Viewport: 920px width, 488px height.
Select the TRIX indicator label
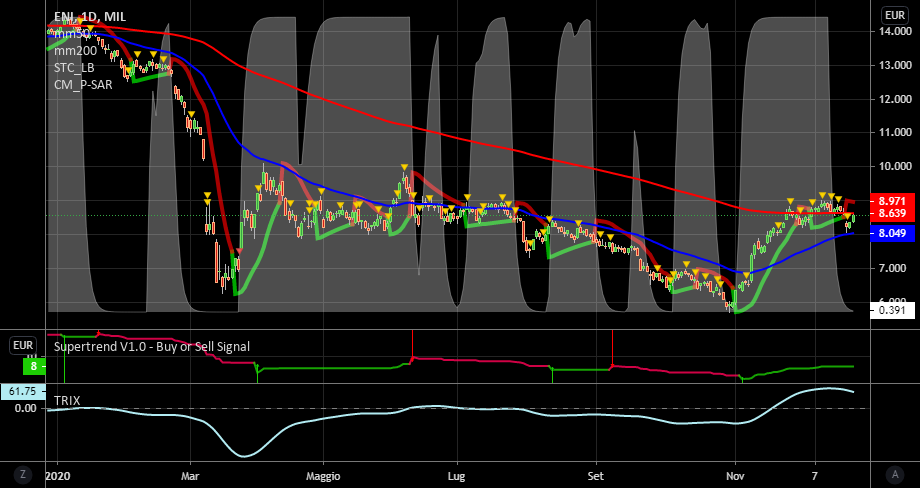click(x=68, y=401)
